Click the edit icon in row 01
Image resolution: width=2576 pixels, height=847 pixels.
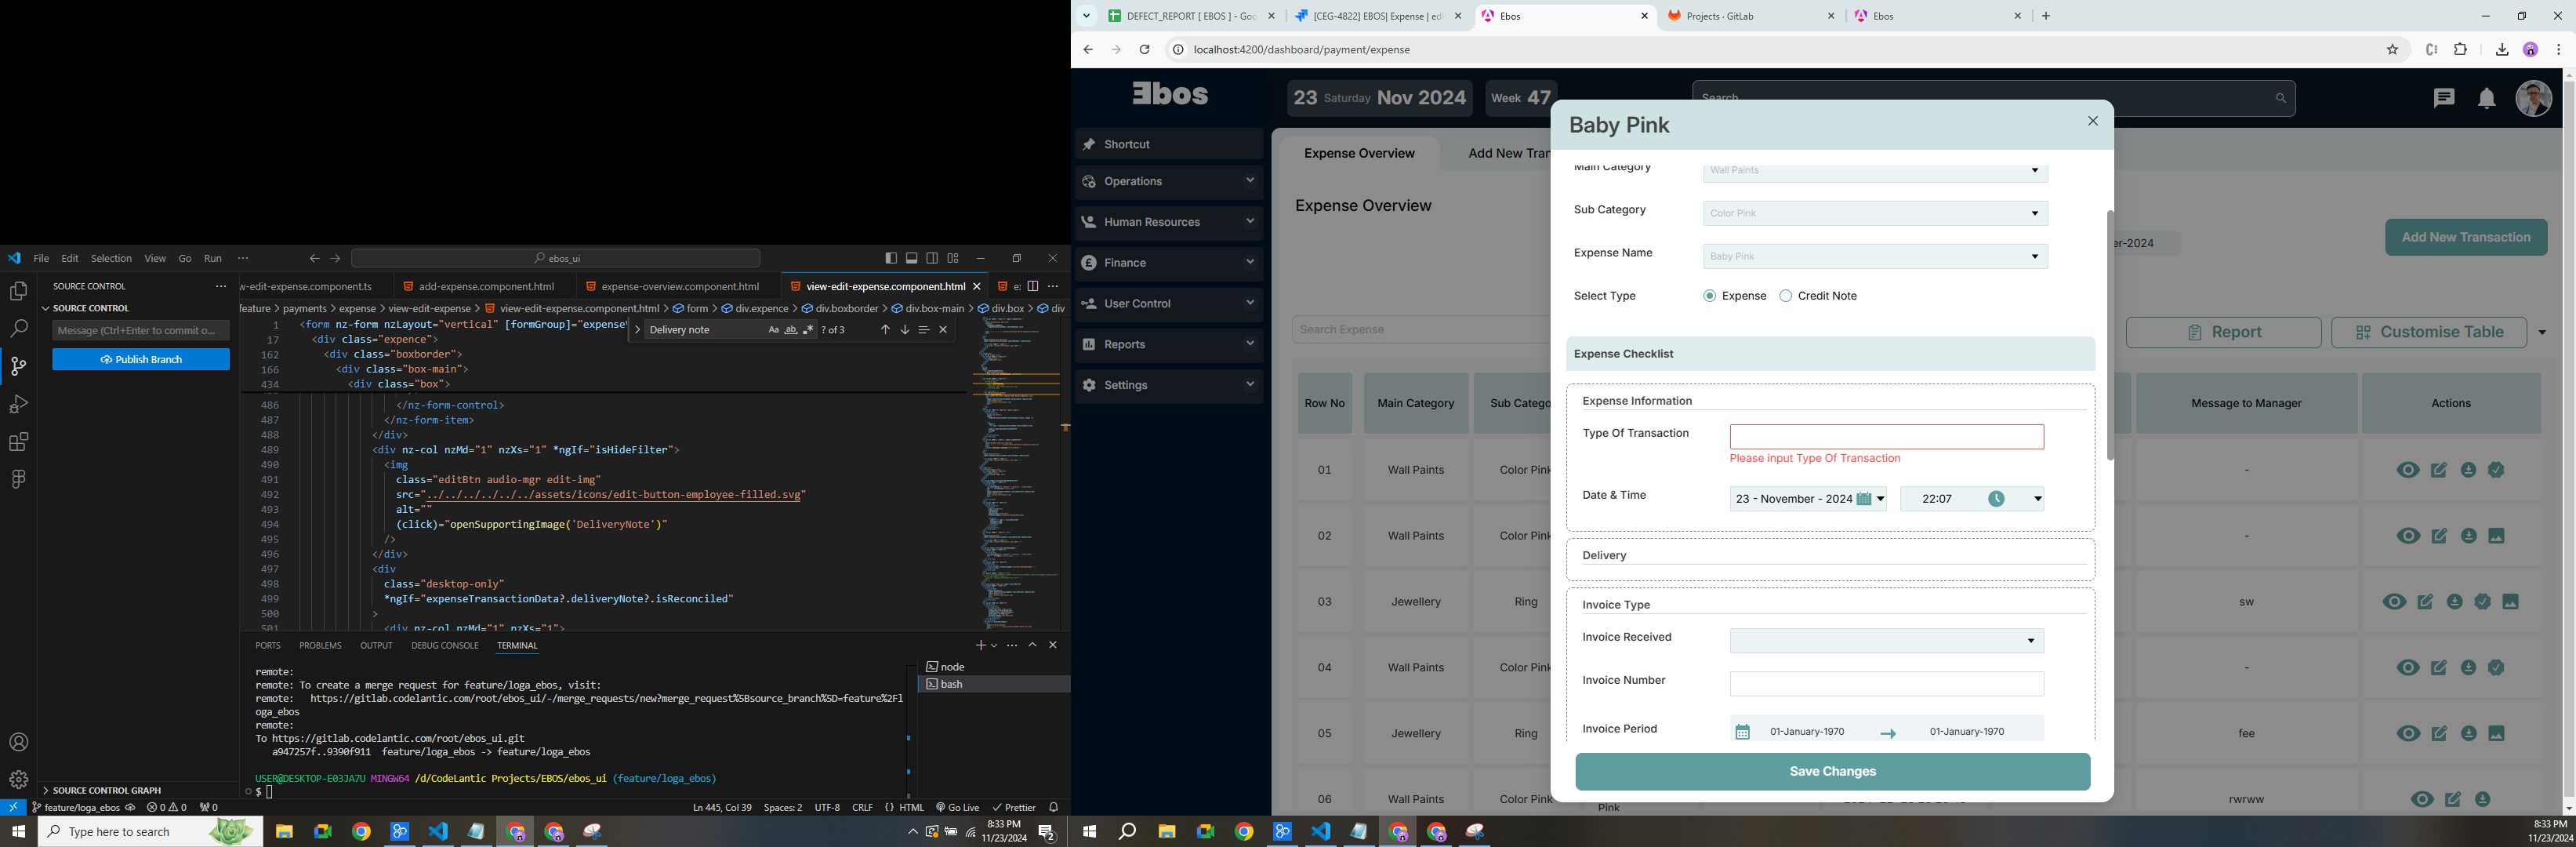point(2439,470)
